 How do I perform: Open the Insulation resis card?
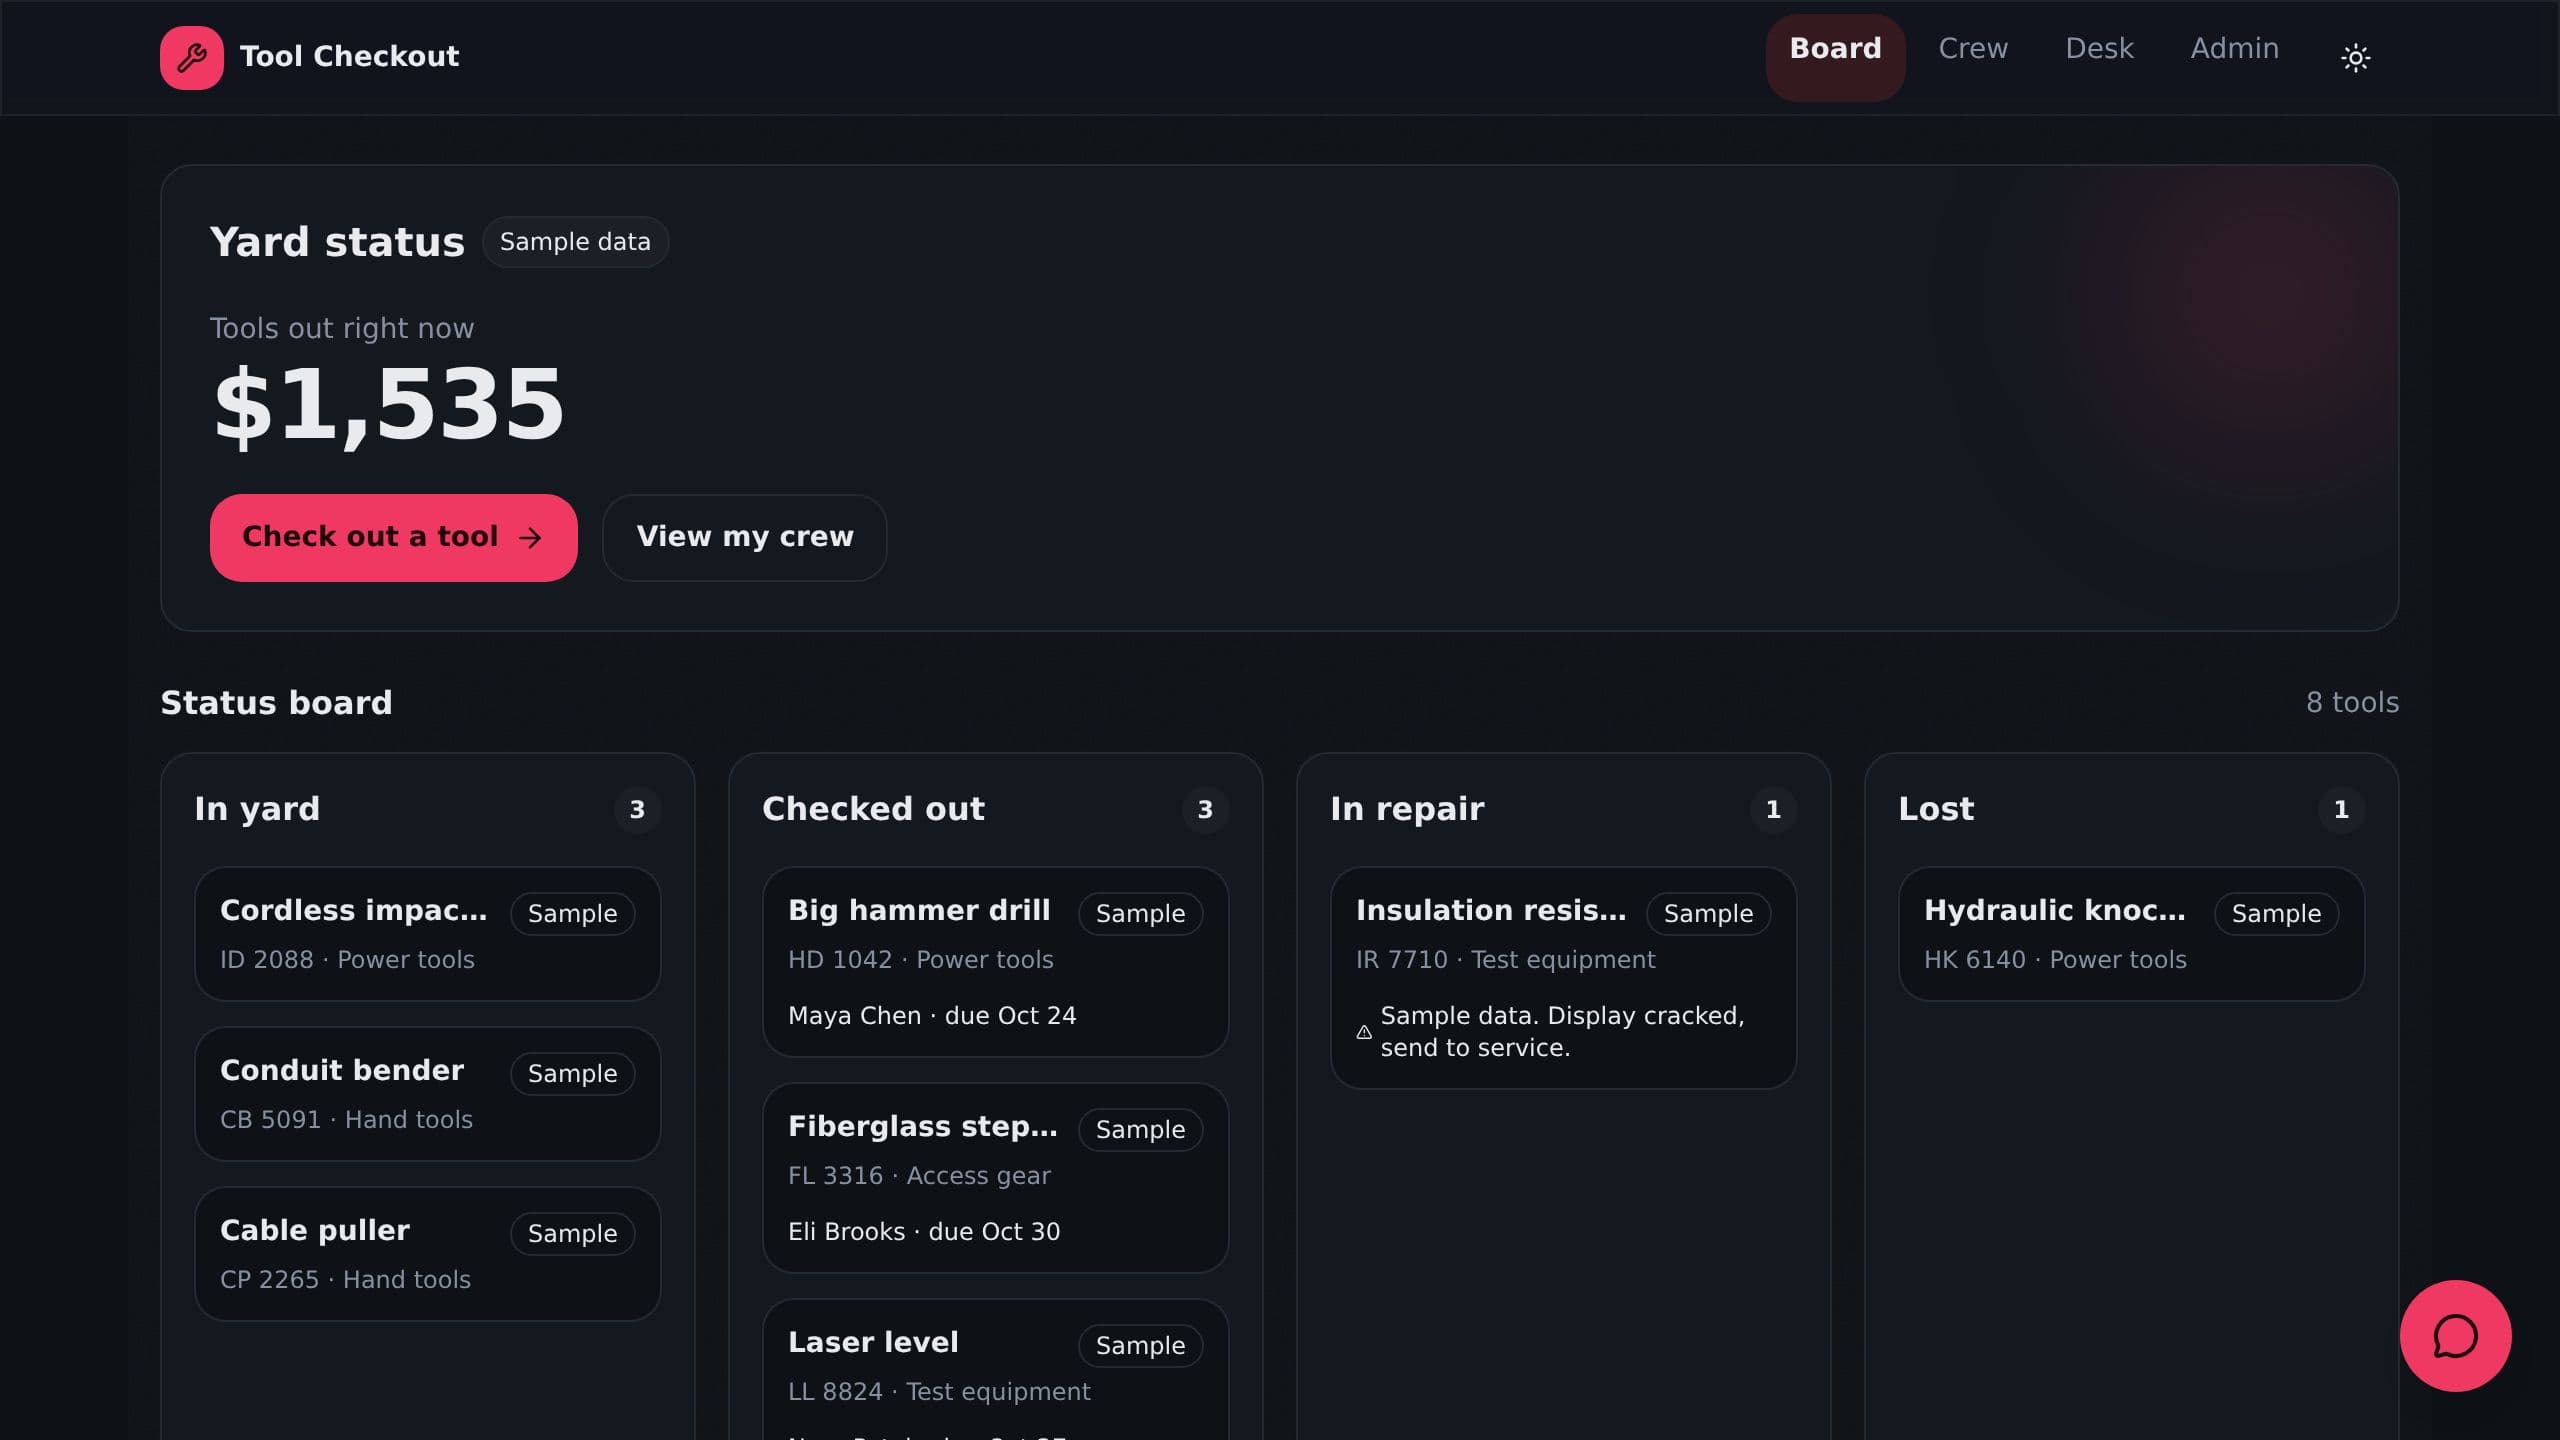coord(1563,977)
